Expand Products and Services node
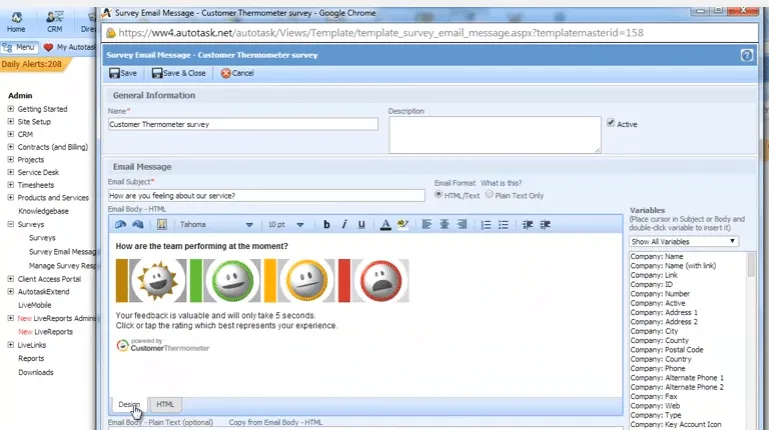The height and width of the screenshot is (430, 769). [10, 198]
